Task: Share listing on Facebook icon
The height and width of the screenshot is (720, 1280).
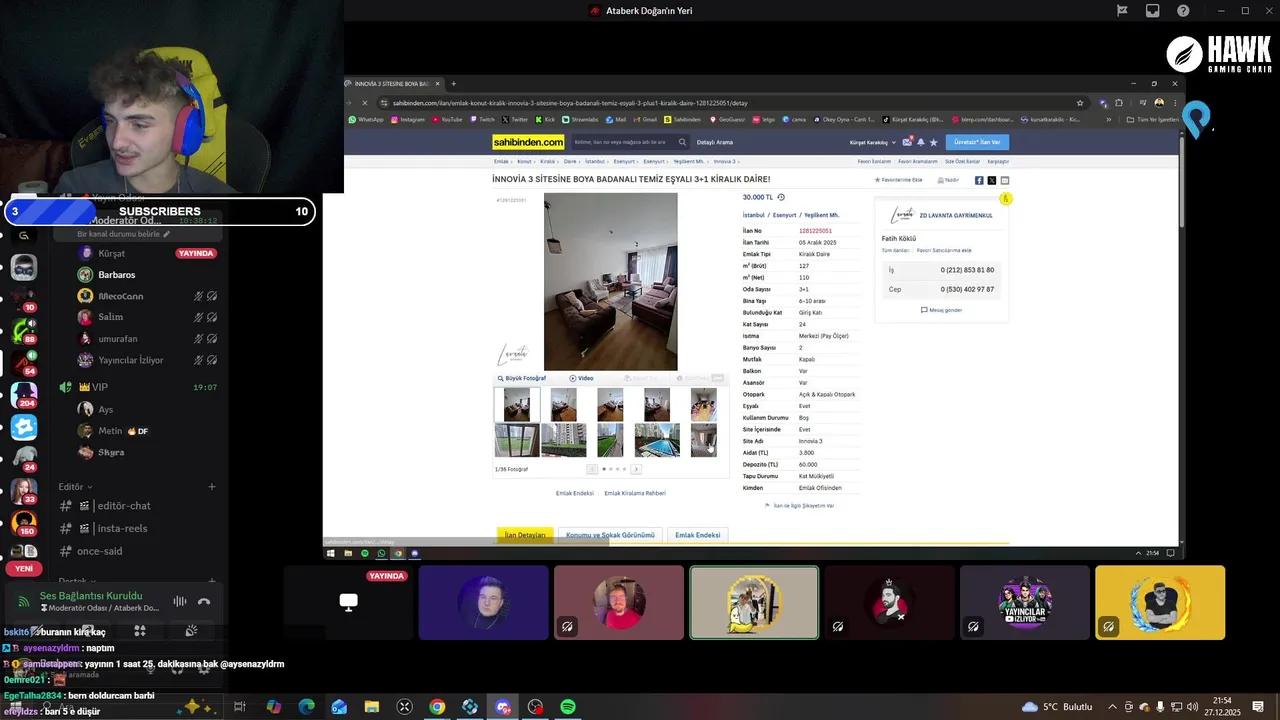Action: coord(979,180)
